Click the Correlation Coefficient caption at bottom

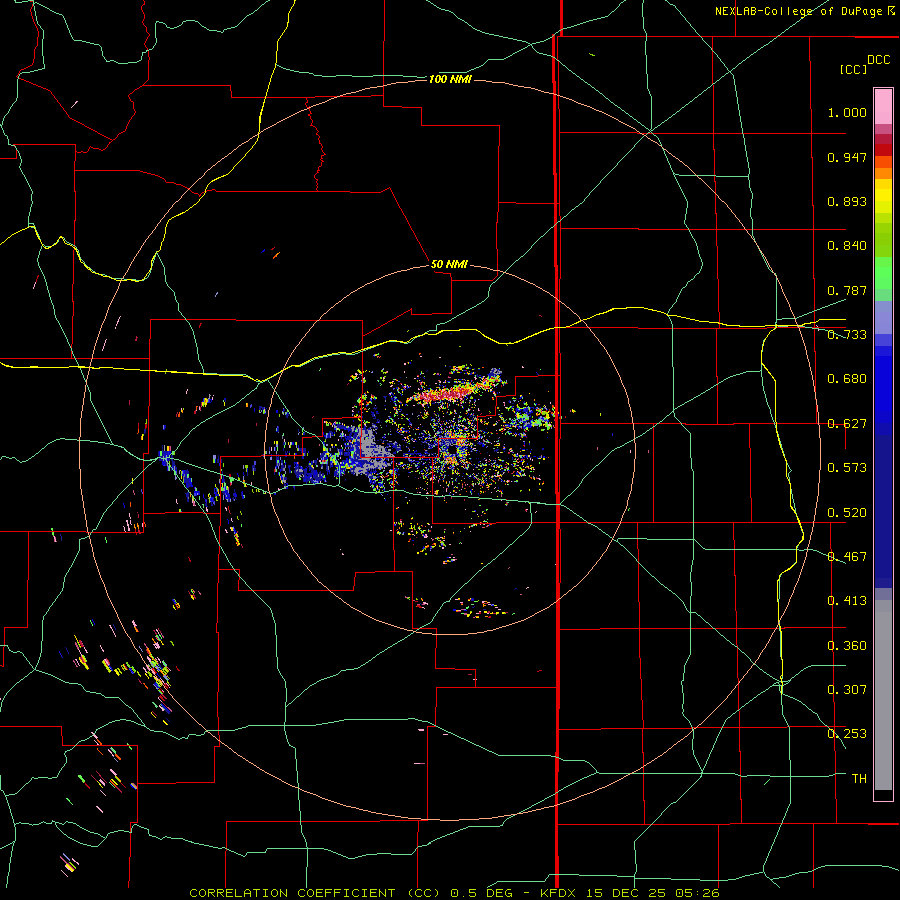pyautogui.click(x=453, y=893)
